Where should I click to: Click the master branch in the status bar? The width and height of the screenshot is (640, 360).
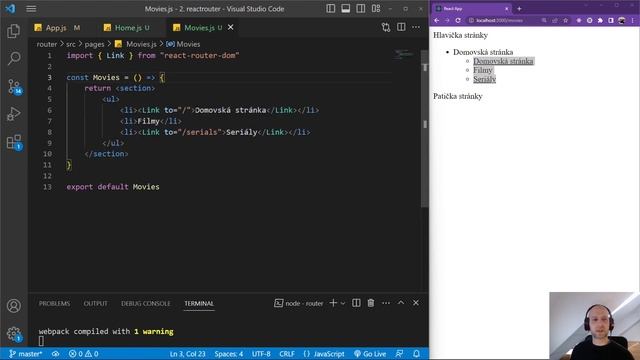point(25,354)
